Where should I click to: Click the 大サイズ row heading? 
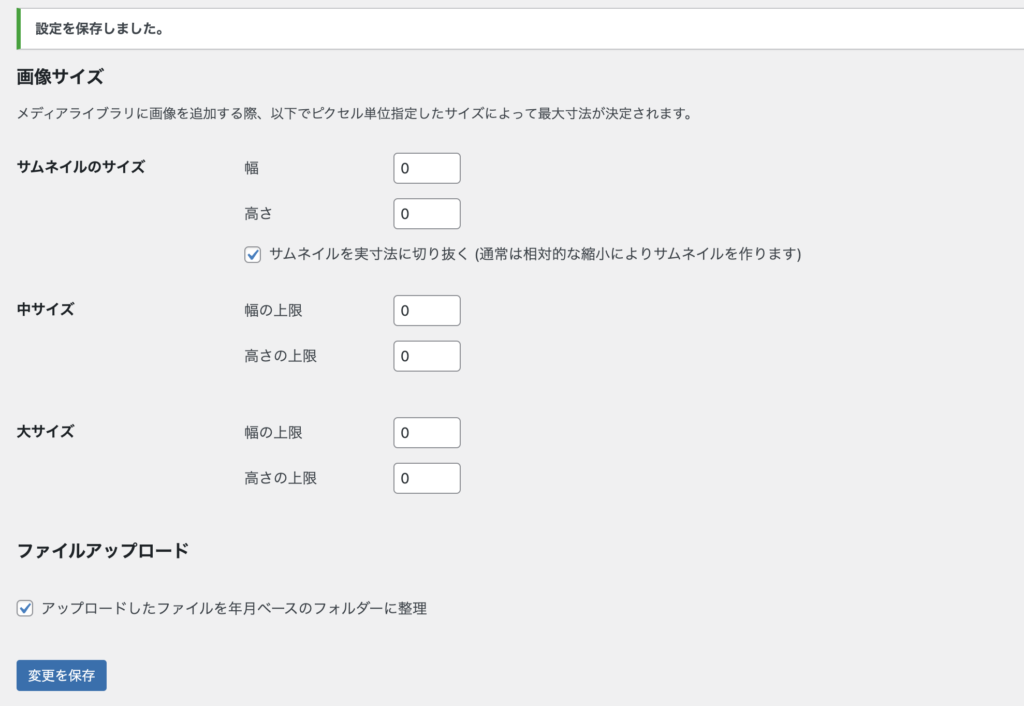[x=46, y=432]
